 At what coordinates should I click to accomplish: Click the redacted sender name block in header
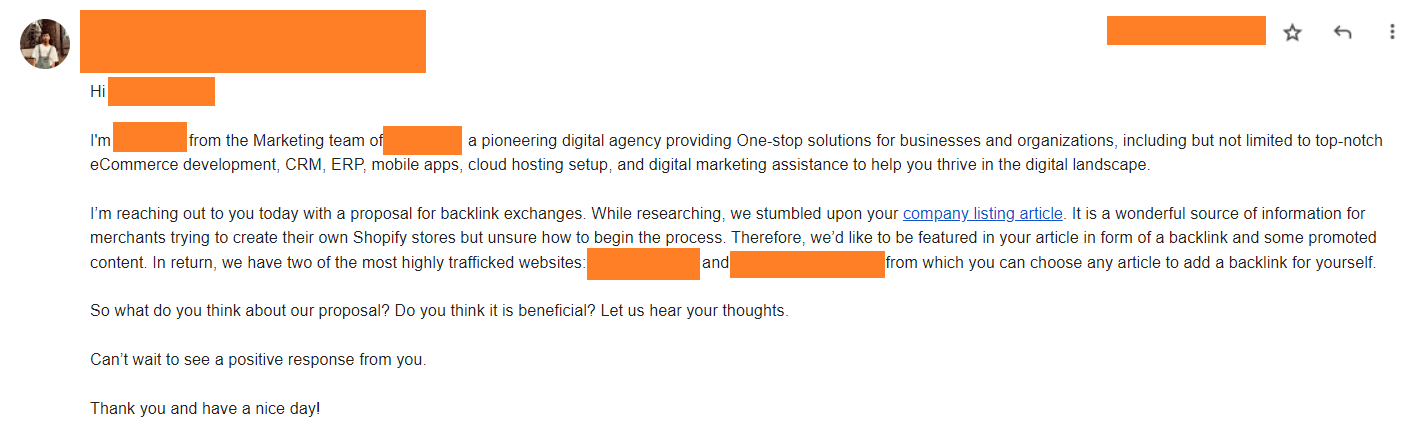pos(253,41)
